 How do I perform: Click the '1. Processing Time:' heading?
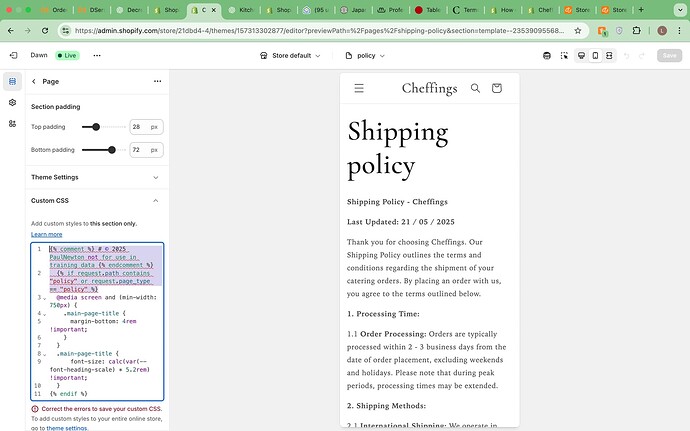click(383, 314)
